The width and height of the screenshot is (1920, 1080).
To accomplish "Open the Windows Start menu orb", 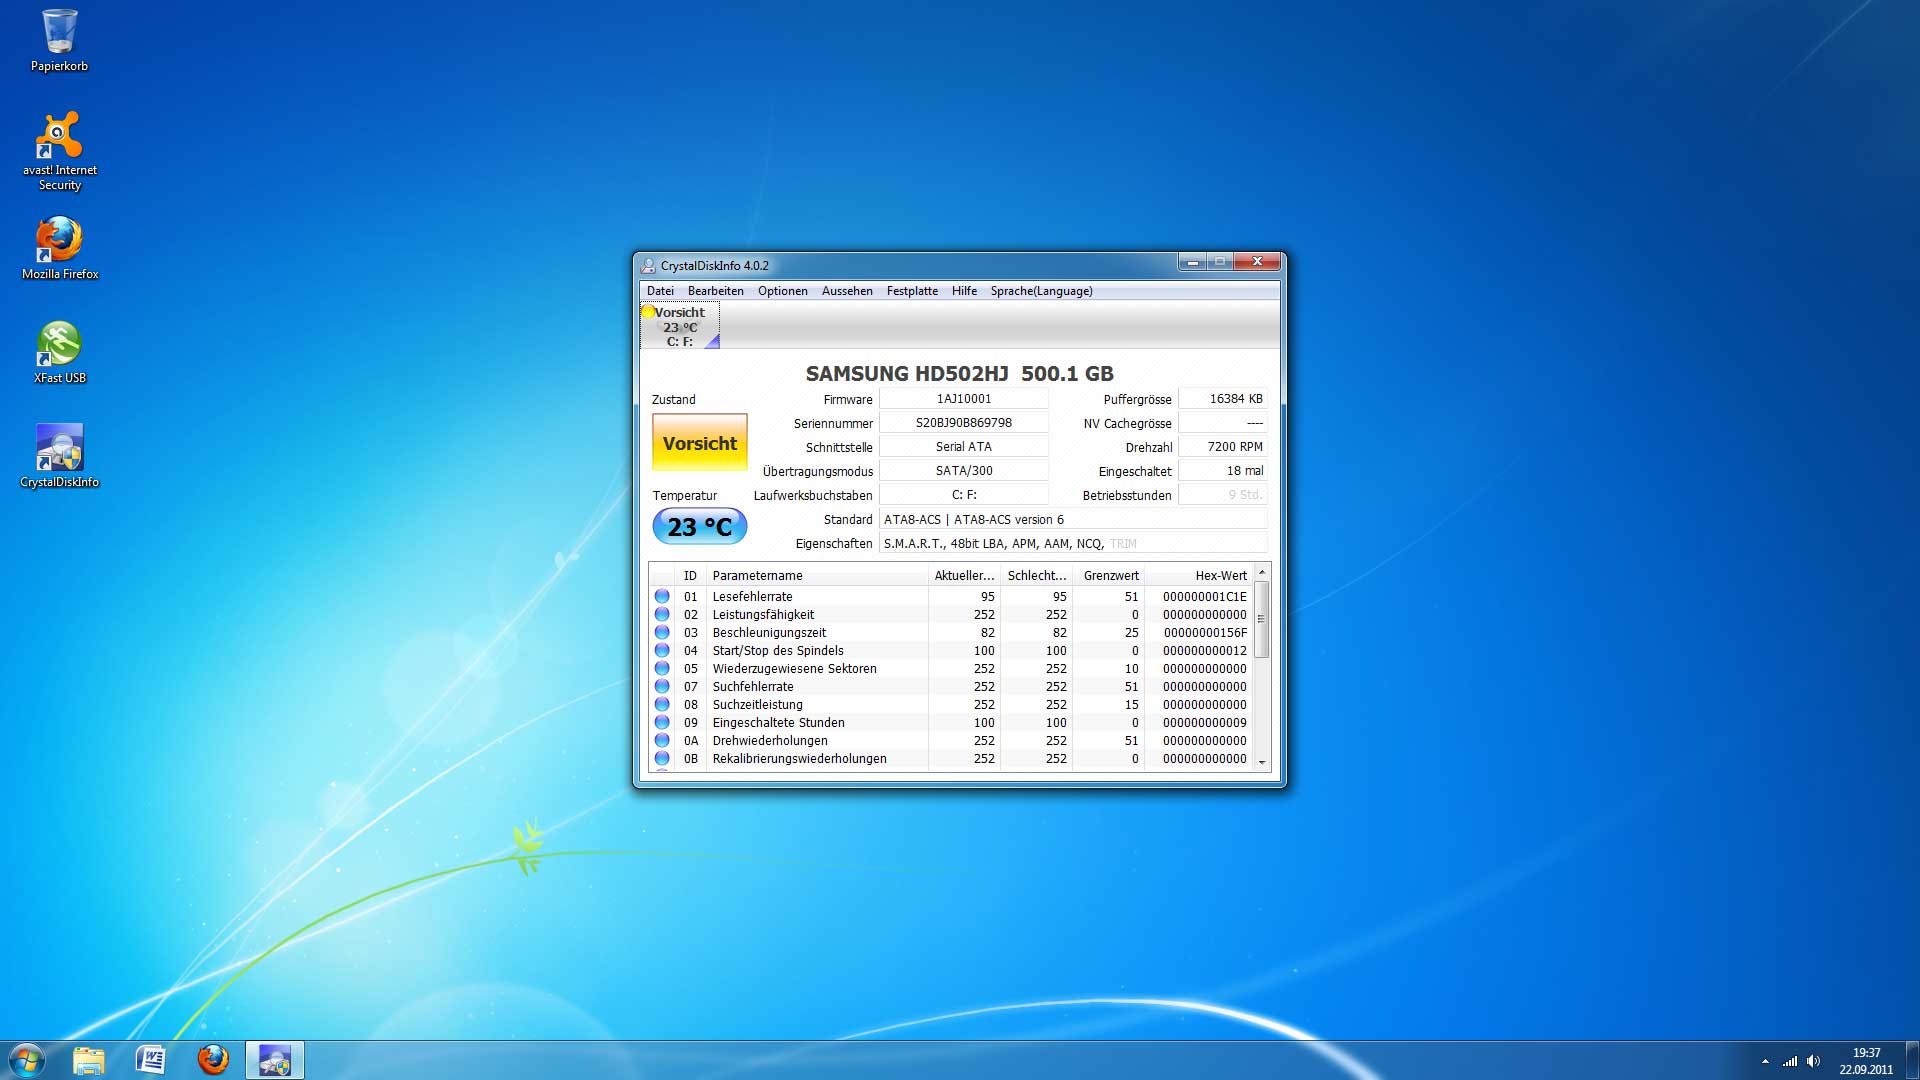I will click(x=26, y=1060).
